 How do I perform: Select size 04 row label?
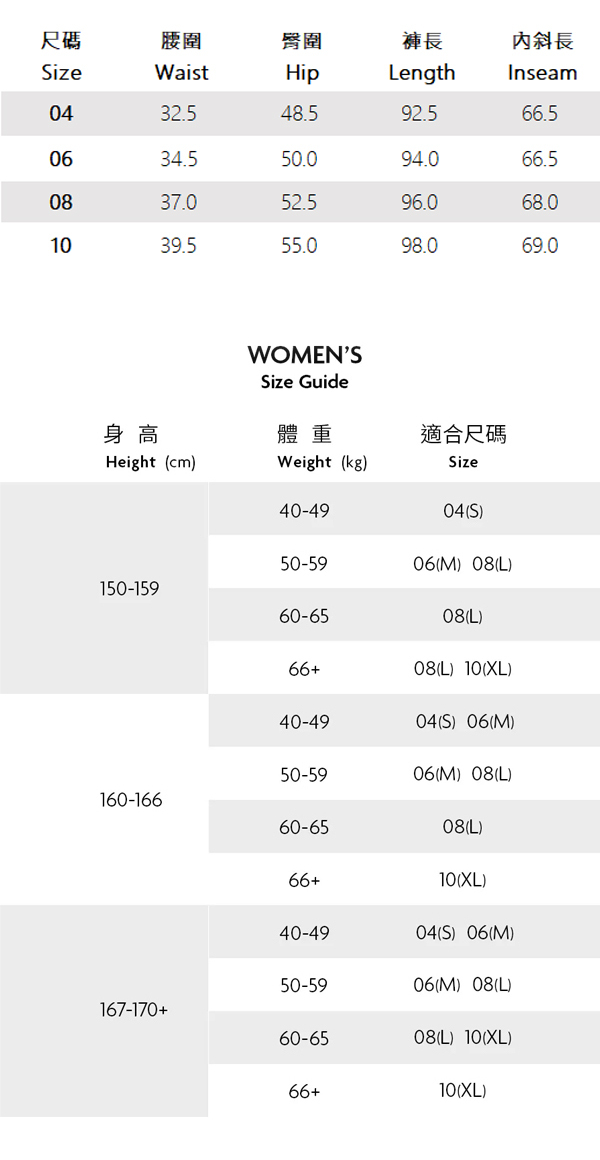(x=61, y=114)
